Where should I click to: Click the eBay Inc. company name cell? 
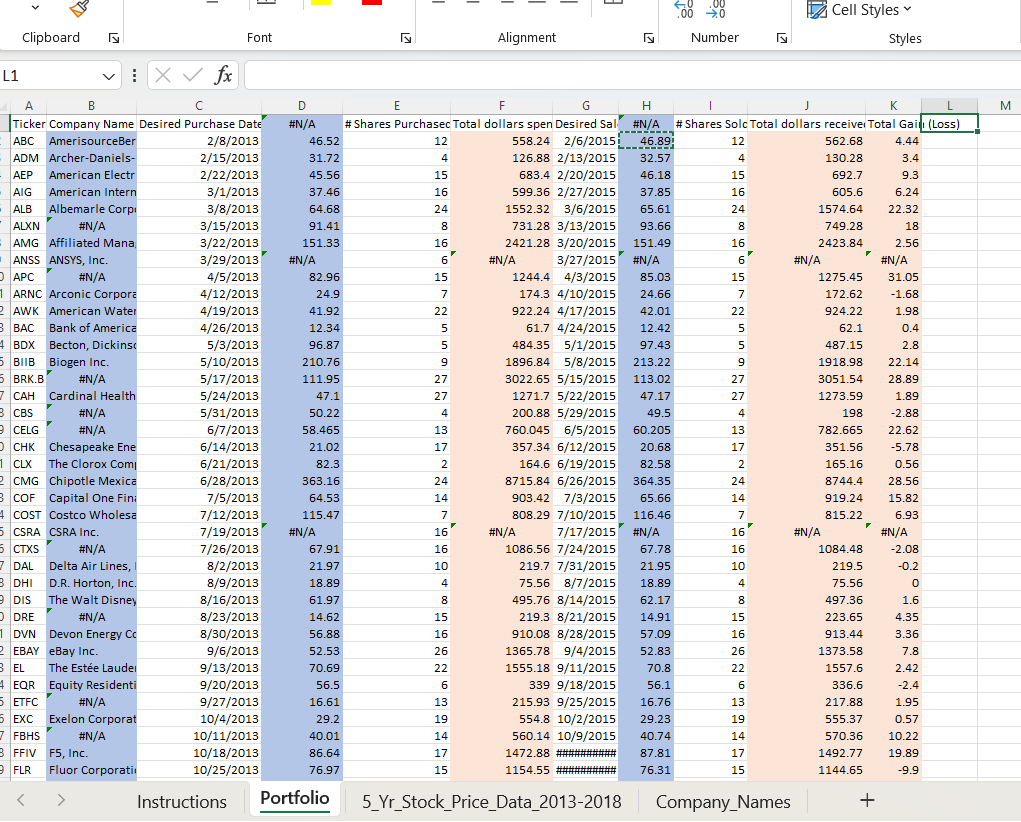91,651
